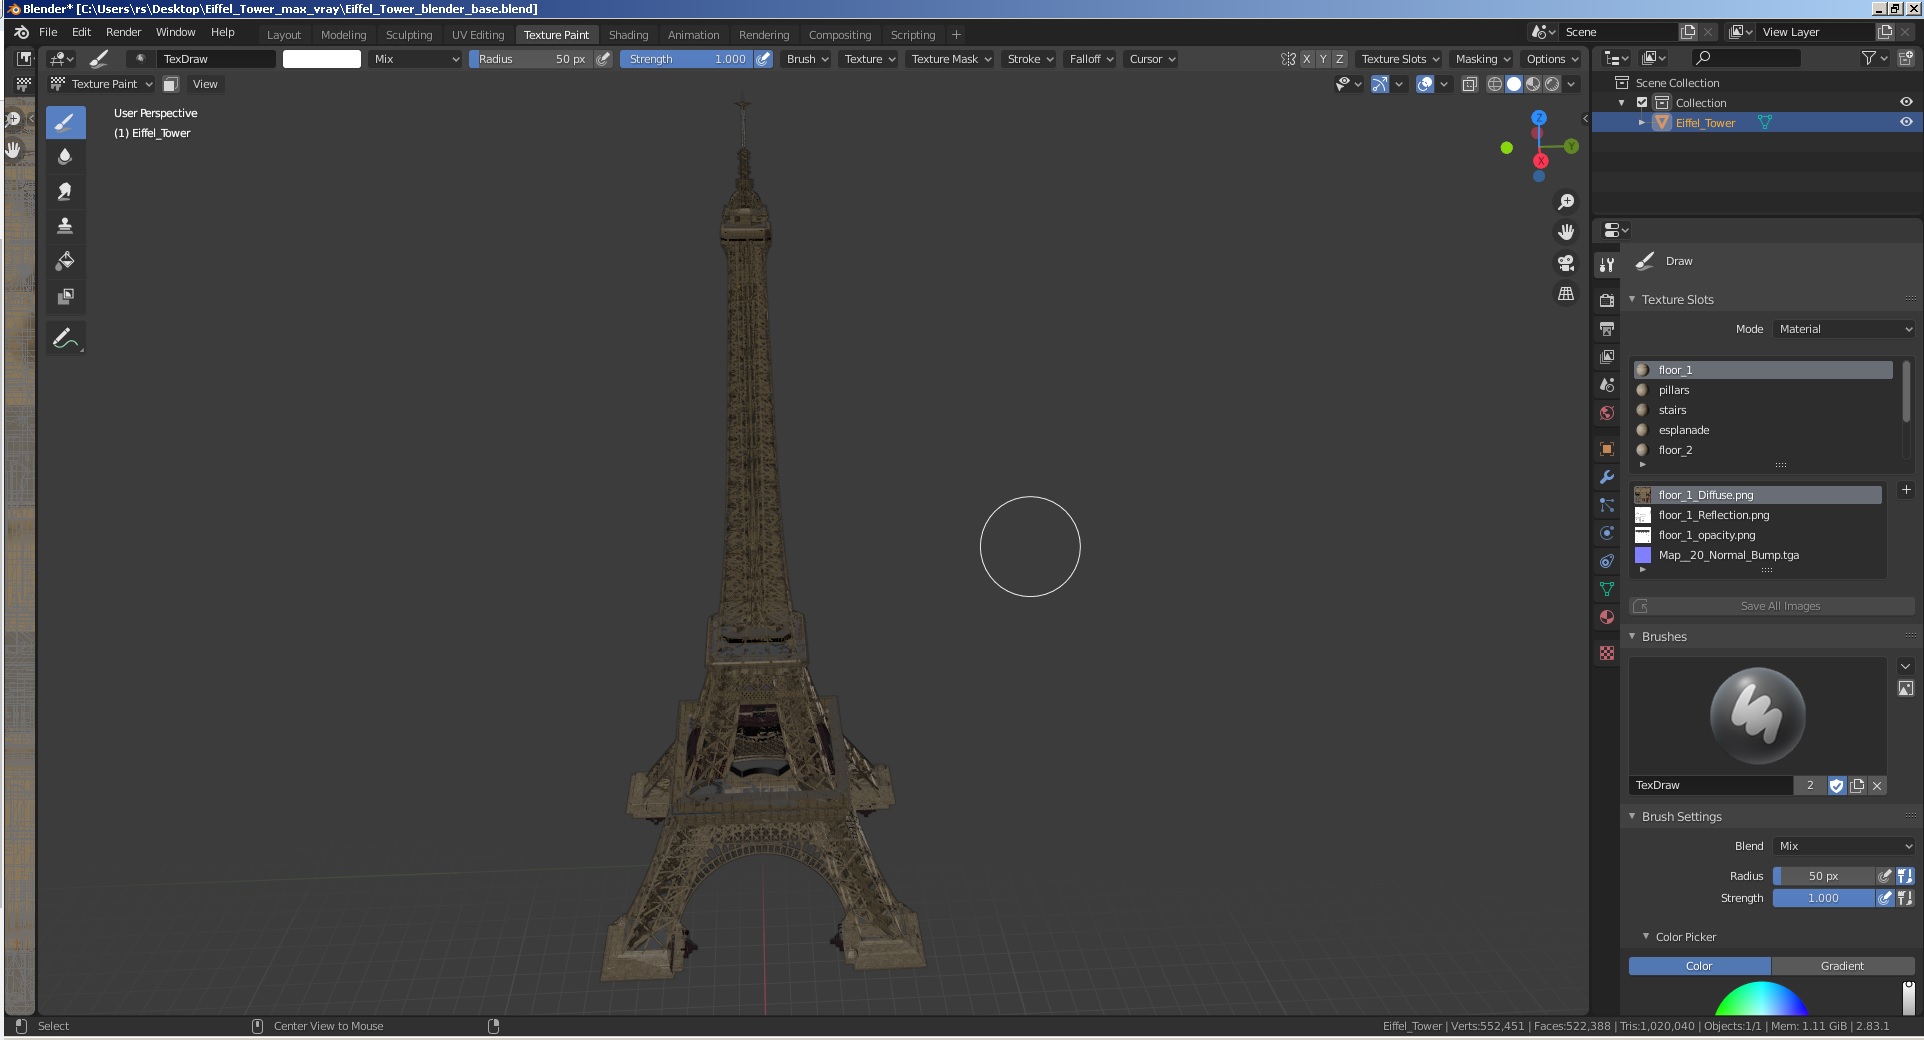Open Texture Paint mode selector dropdown
Screen dimensions: 1924x1040
(x=102, y=84)
